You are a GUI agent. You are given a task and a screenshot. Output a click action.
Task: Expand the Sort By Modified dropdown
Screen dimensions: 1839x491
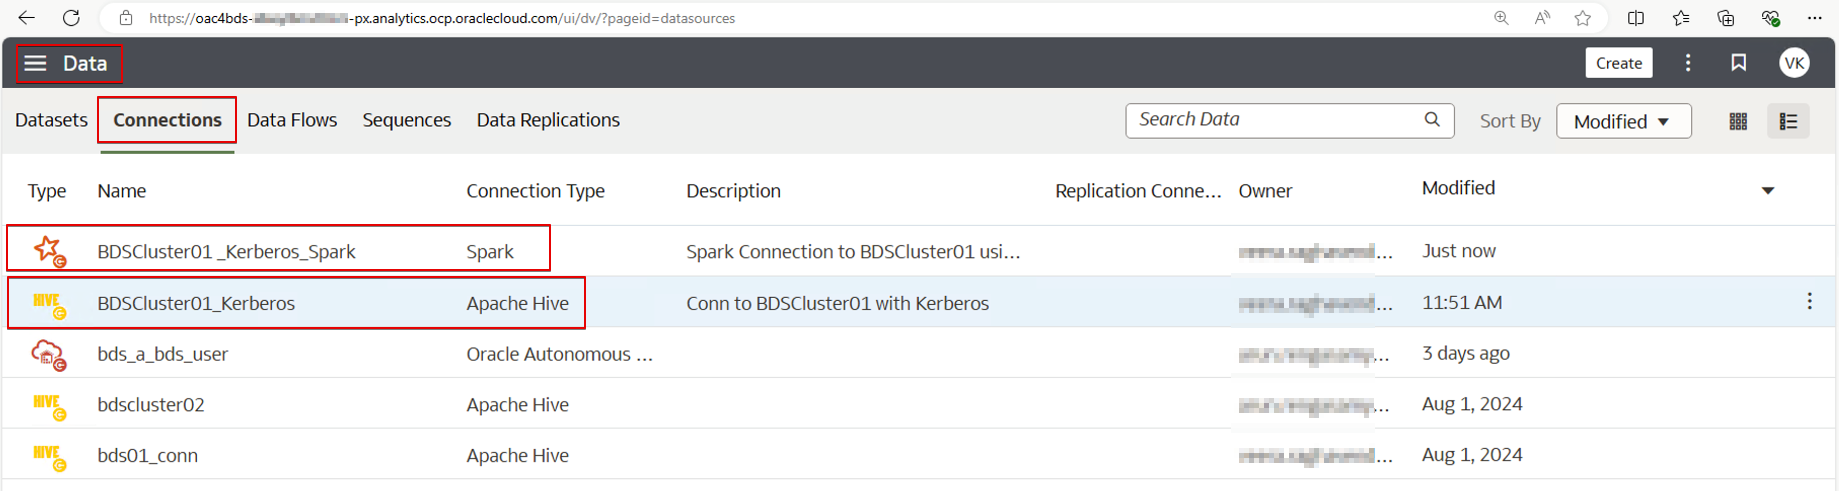point(1623,121)
